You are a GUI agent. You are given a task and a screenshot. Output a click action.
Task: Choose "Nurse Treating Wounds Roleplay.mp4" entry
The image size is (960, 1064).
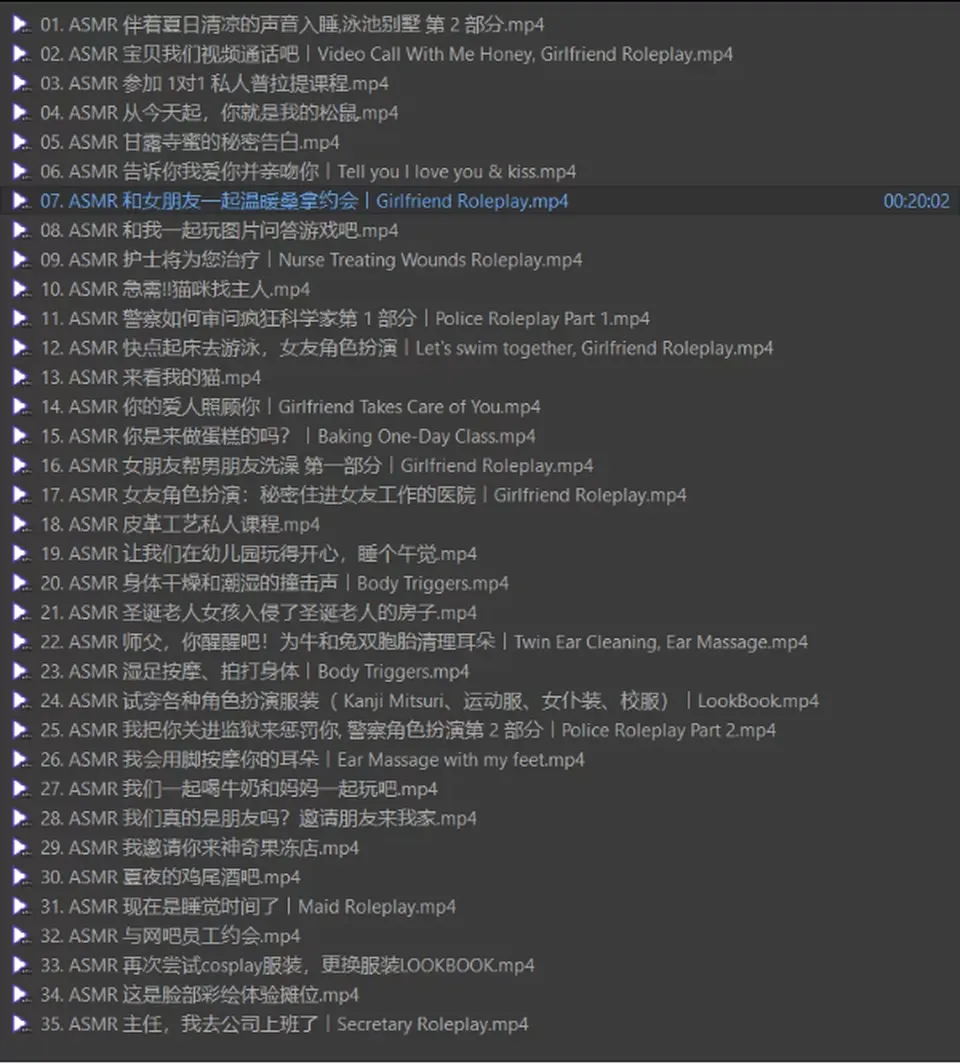[x=311, y=260]
